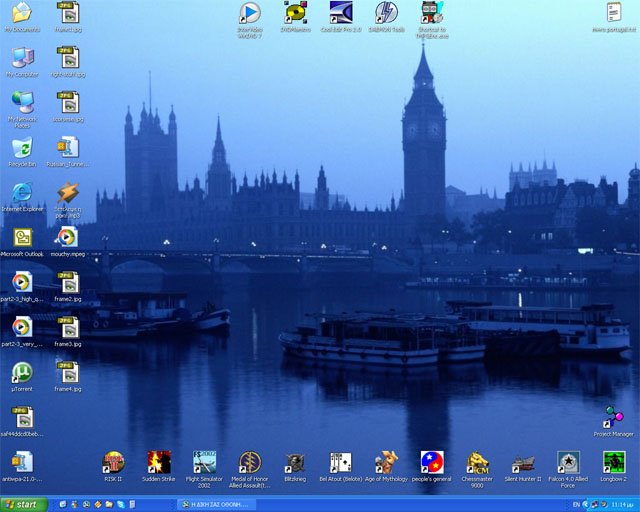Image resolution: width=640 pixels, height=512 pixels.
Task: Open the Age of Mythology shortcut
Action: (x=387, y=462)
